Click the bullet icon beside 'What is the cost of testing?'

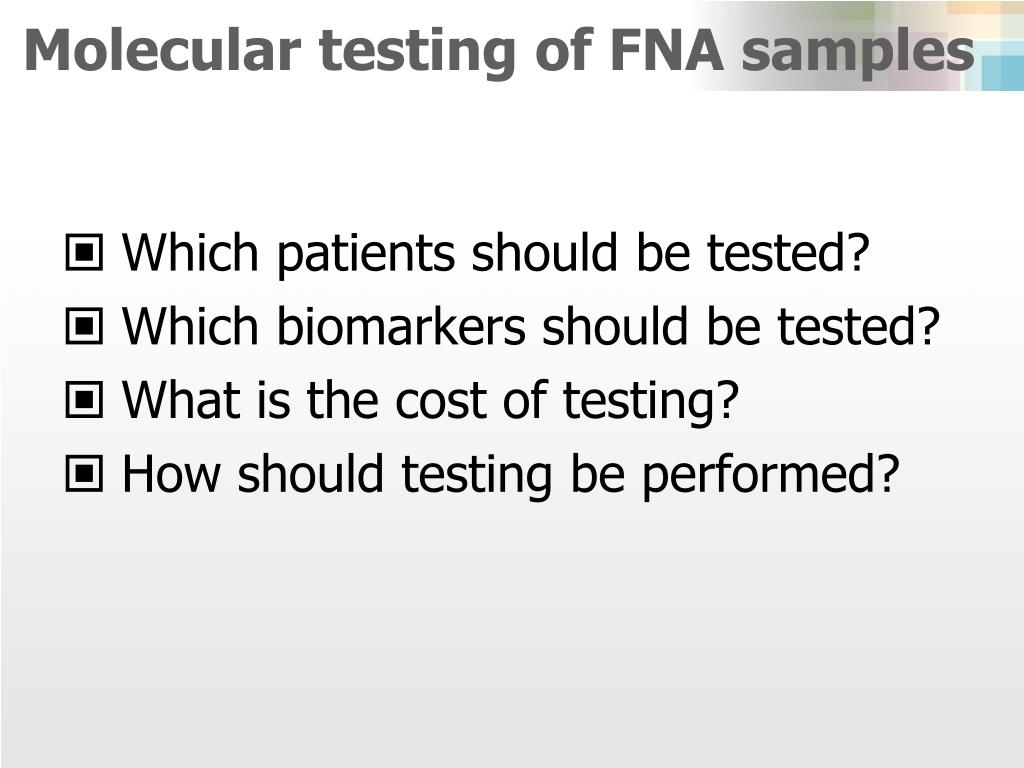tap(84, 400)
